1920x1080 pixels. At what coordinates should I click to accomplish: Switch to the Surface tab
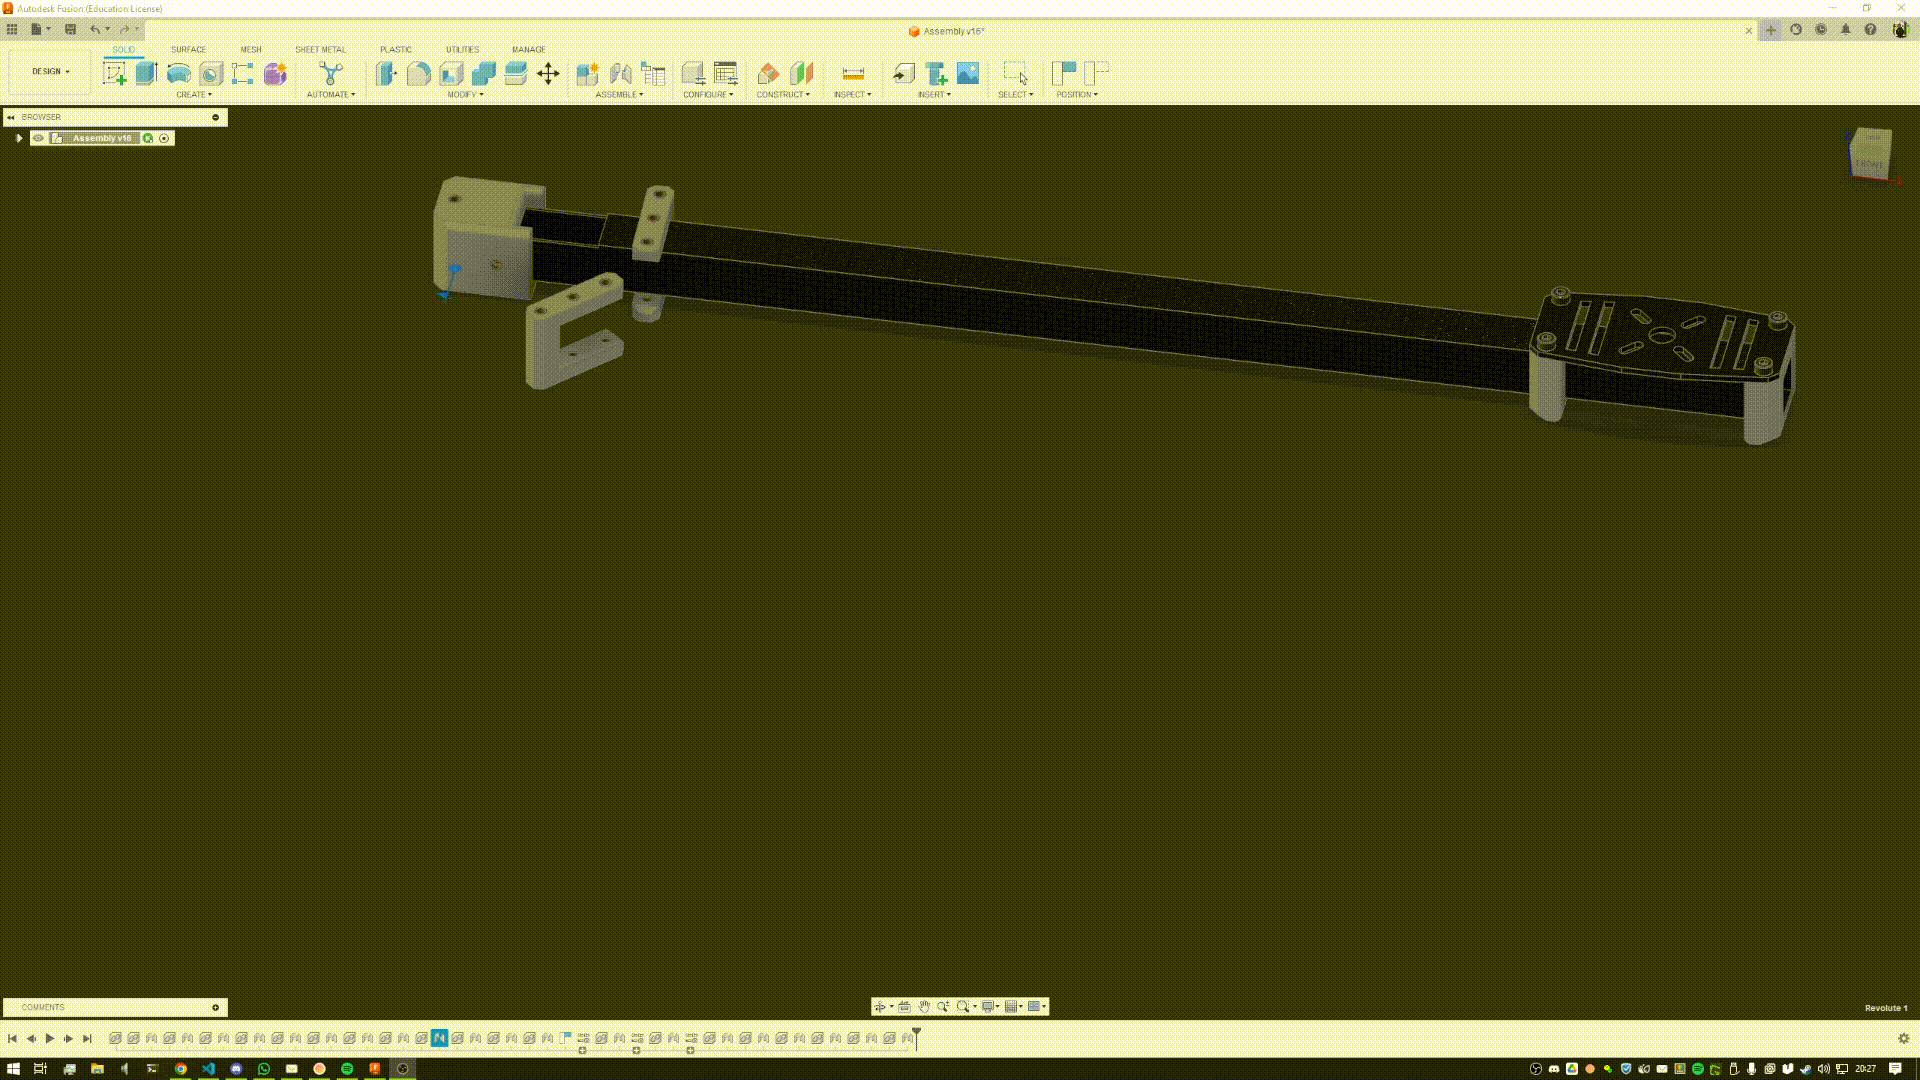click(x=188, y=49)
